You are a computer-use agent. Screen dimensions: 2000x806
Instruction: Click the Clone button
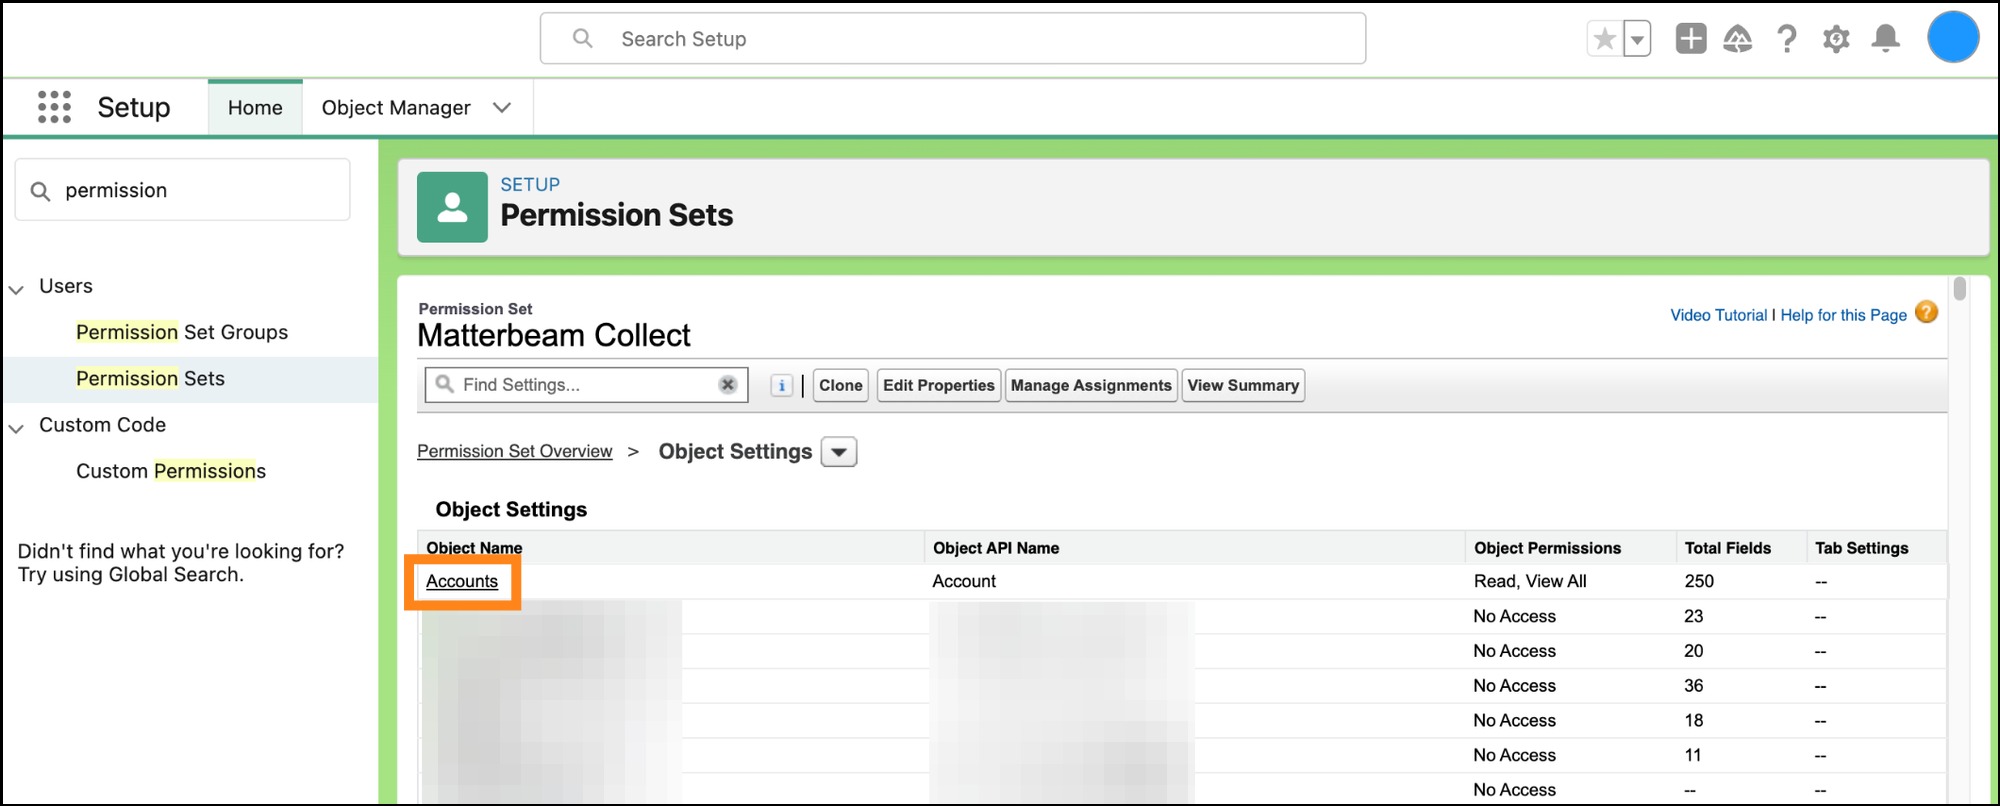tap(841, 385)
